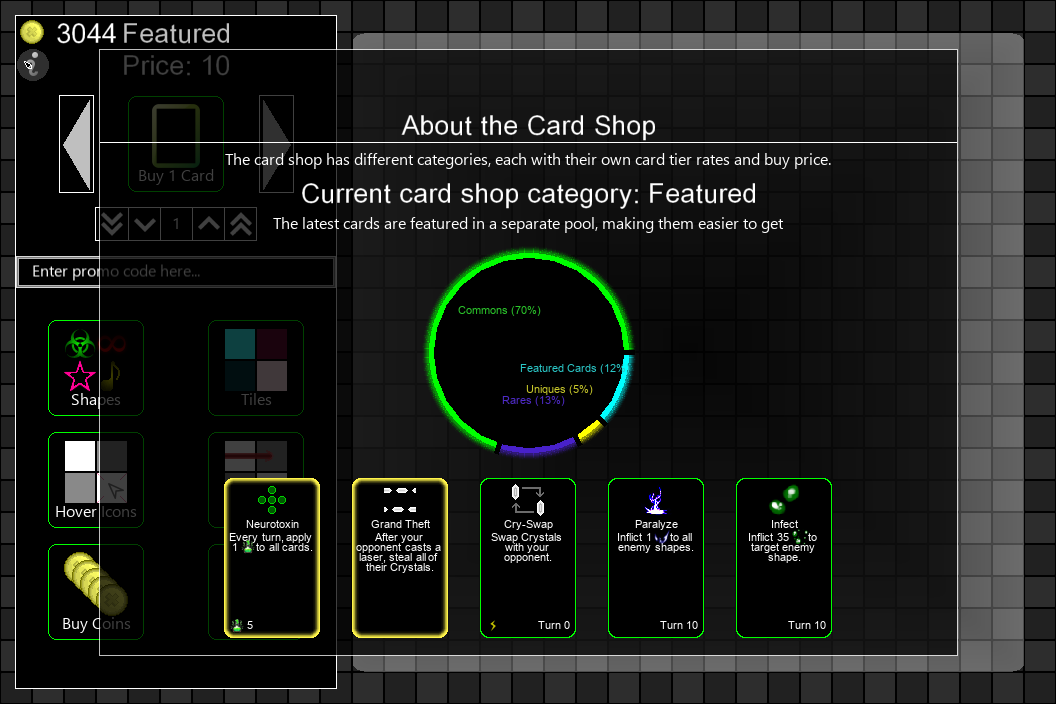The height and width of the screenshot is (704, 1056).
Task: Select the Grand Theft card
Action: (x=400, y=558)
